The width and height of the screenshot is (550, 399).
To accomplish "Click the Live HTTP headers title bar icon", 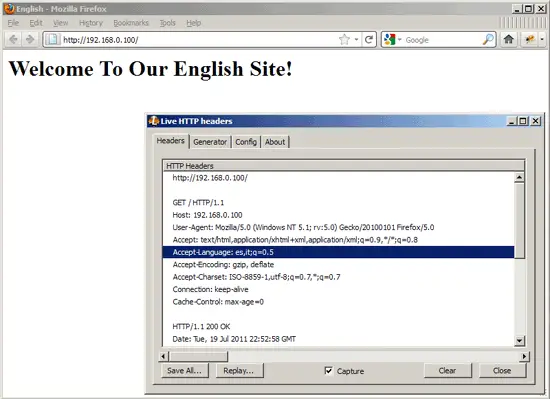I will tap(153, 121).
